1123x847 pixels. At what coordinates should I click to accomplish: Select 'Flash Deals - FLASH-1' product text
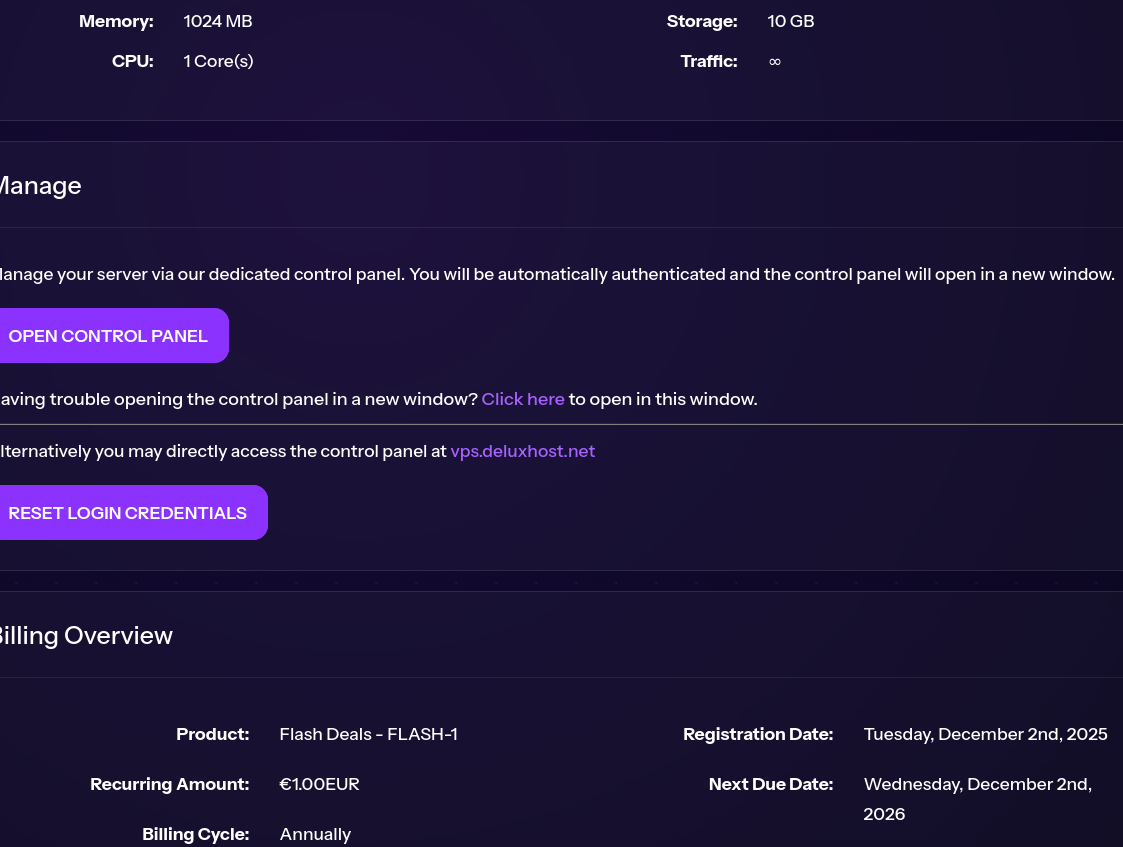coord(368,735)
